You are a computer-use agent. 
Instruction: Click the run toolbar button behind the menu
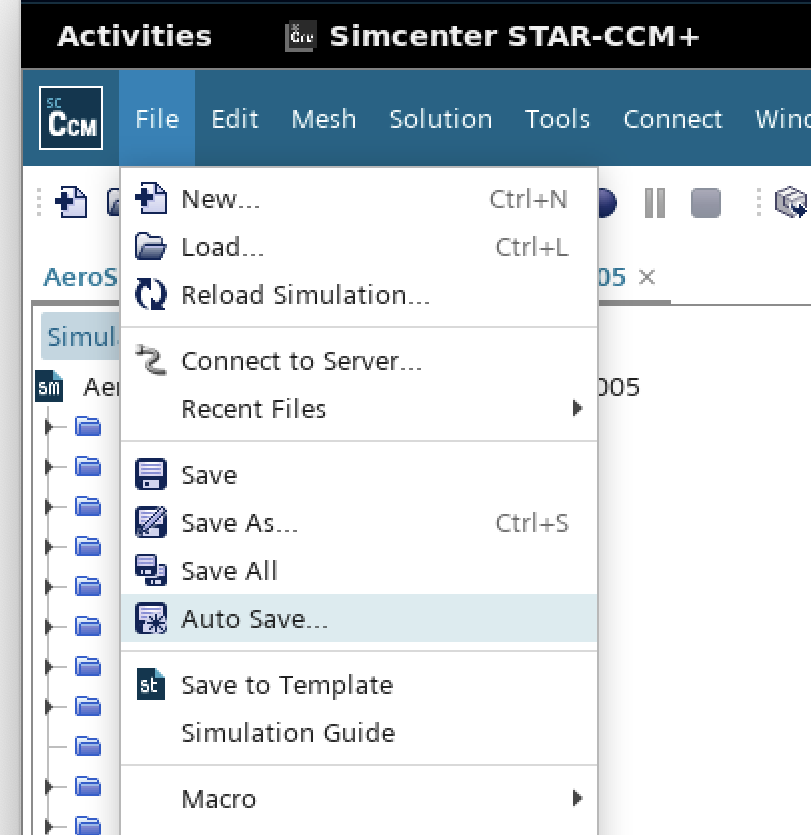pos(608,203)
